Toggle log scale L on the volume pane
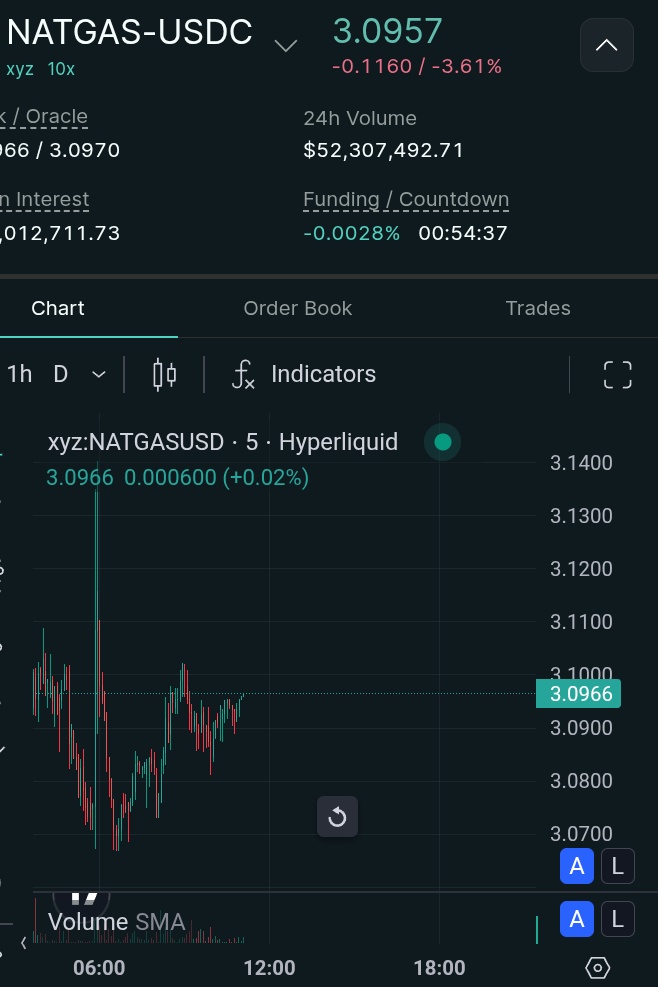 coord(618,920)
